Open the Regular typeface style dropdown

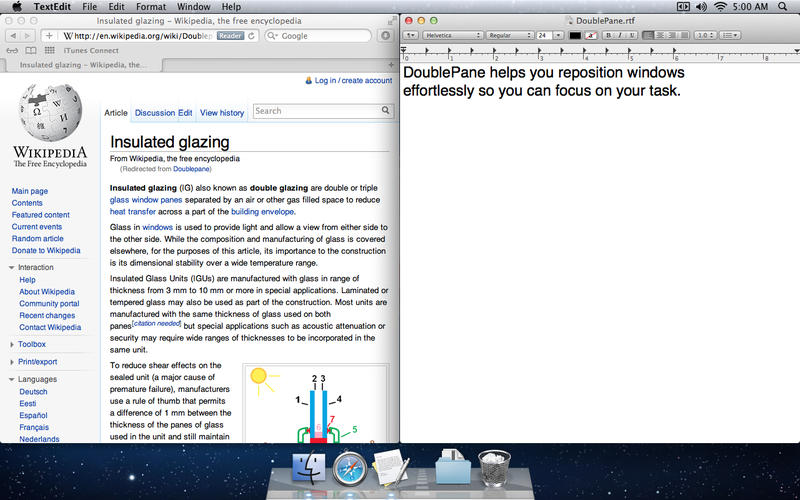pyautogui.click(x=509, y=35)
